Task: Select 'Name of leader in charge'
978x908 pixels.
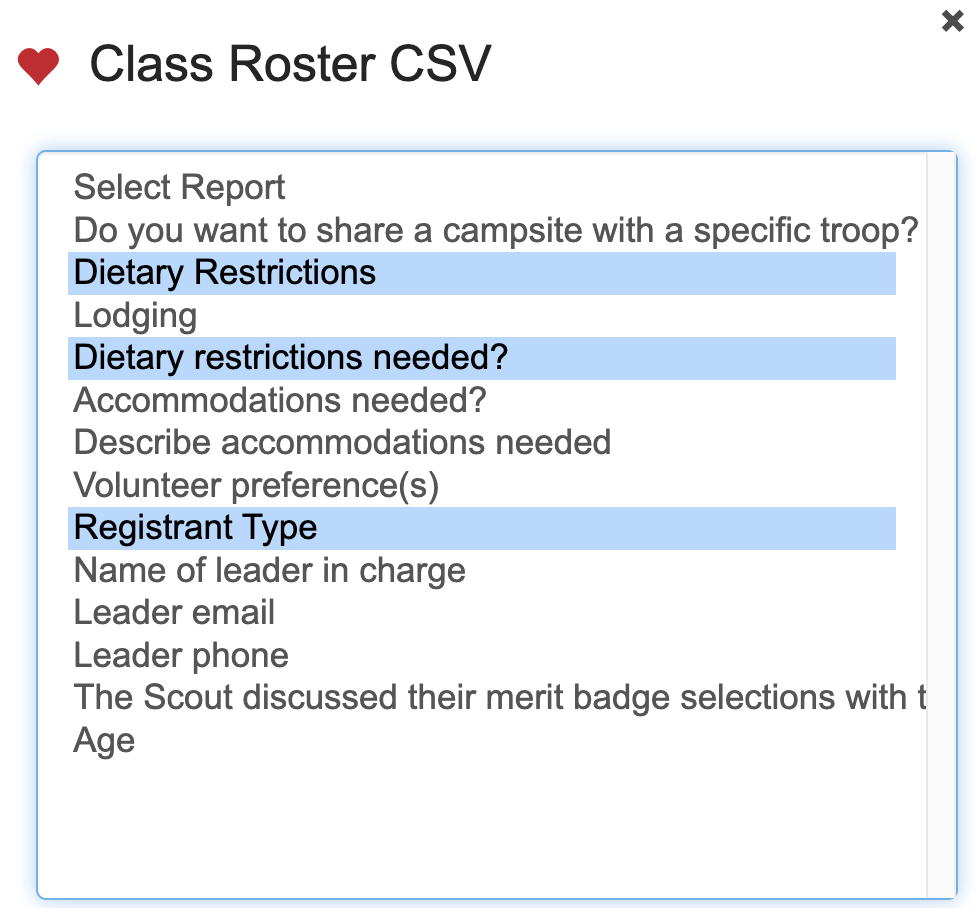Action: 270,570
